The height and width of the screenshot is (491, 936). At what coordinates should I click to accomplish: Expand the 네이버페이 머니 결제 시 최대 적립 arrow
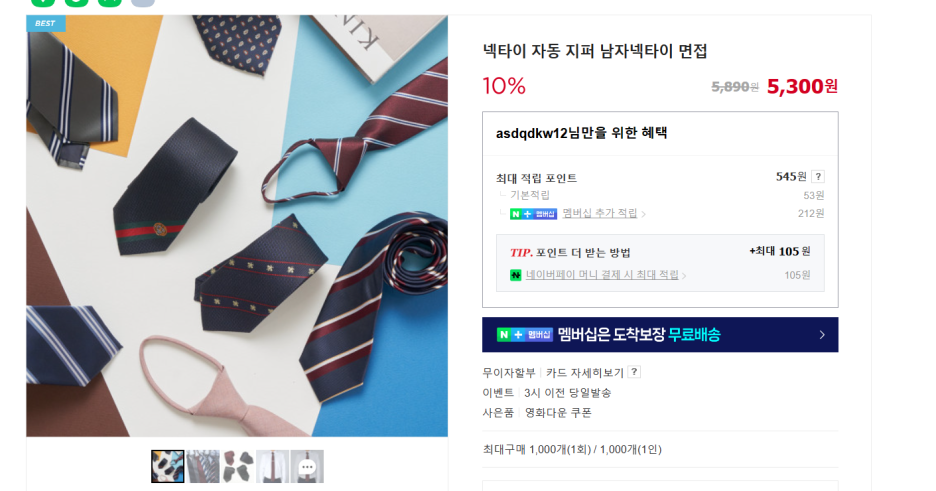click(684, 276)
